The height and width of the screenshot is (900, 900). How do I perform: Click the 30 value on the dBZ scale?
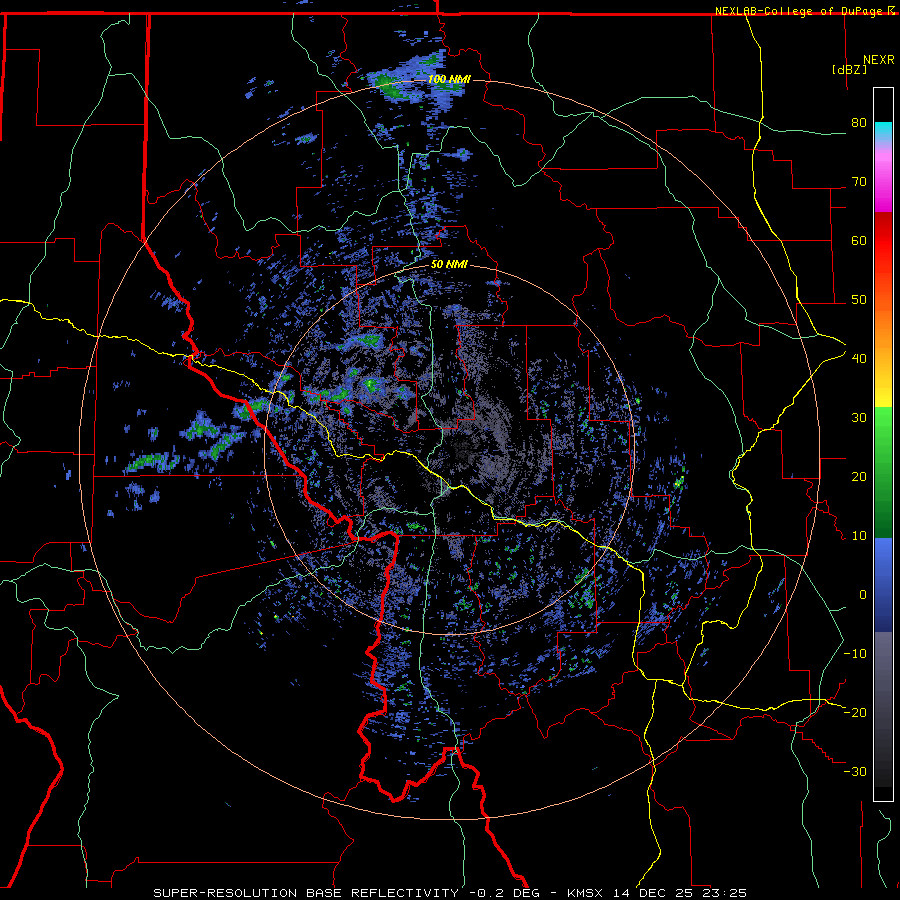coord(859,417)
